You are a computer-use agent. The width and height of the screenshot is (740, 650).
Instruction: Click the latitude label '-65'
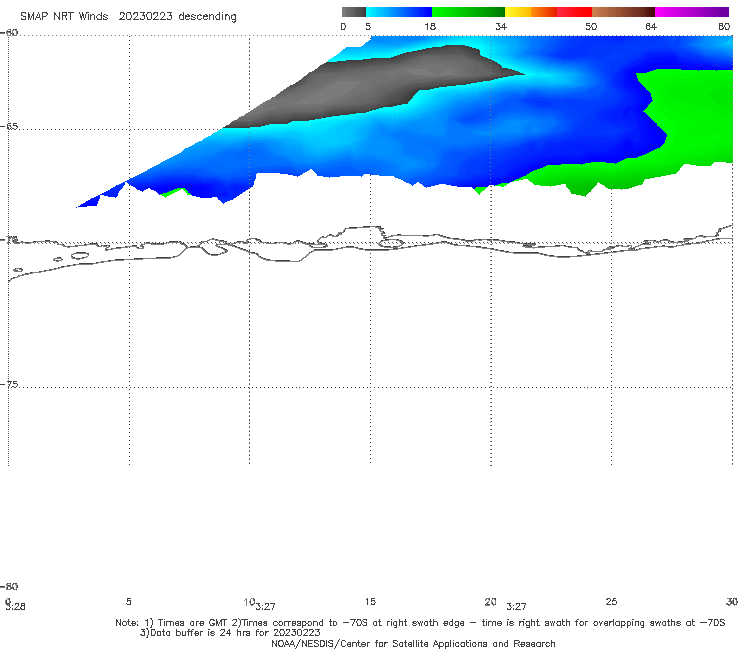(x=9, y=127)
